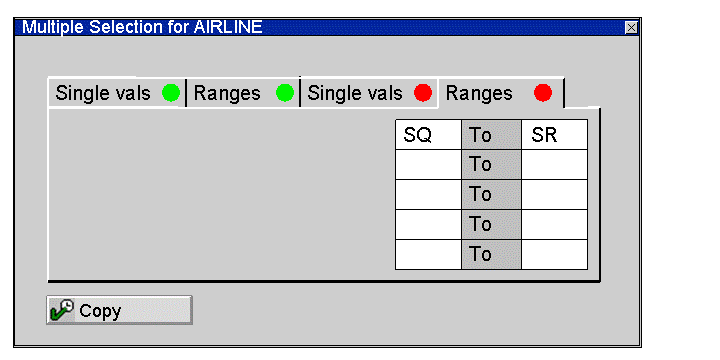Activate the red Ranges tab
The width and height of the screenshot is (720, 360).
[x=500, y=93]
